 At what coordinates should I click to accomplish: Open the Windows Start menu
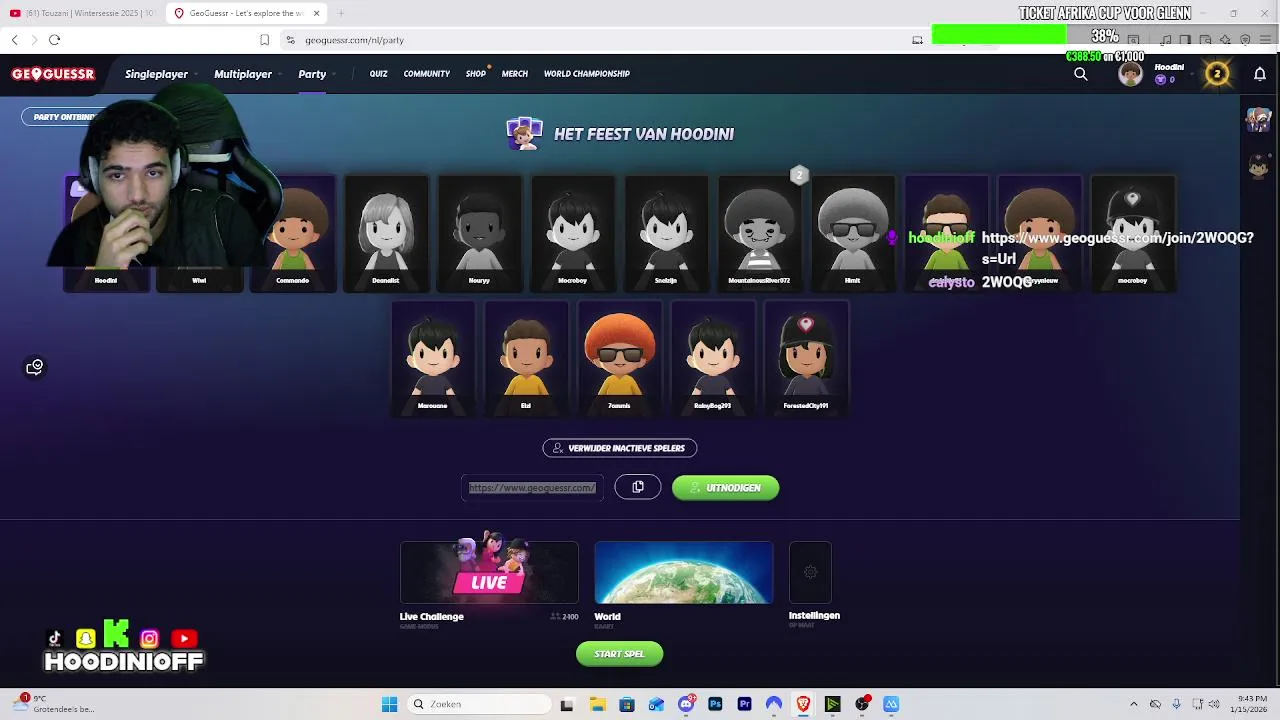pos(389,705)
